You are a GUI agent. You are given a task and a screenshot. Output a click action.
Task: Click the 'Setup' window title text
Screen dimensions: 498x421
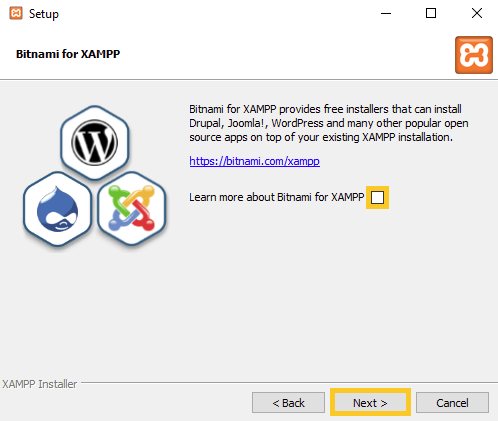pyautogui.click(x=44, y=14)
